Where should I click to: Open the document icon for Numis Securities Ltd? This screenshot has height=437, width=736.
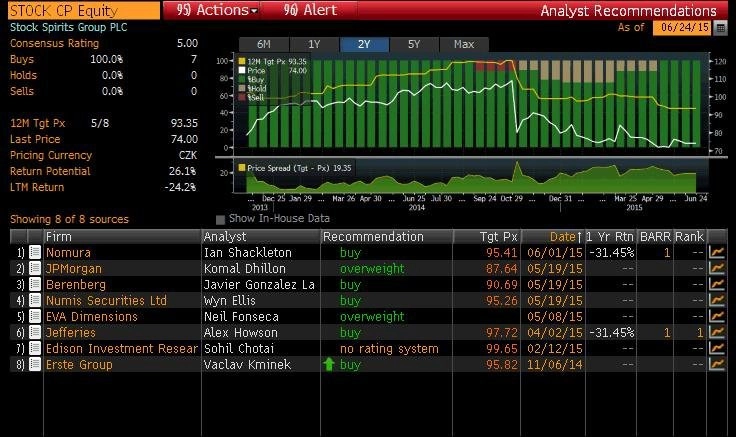tap(35, 300)
